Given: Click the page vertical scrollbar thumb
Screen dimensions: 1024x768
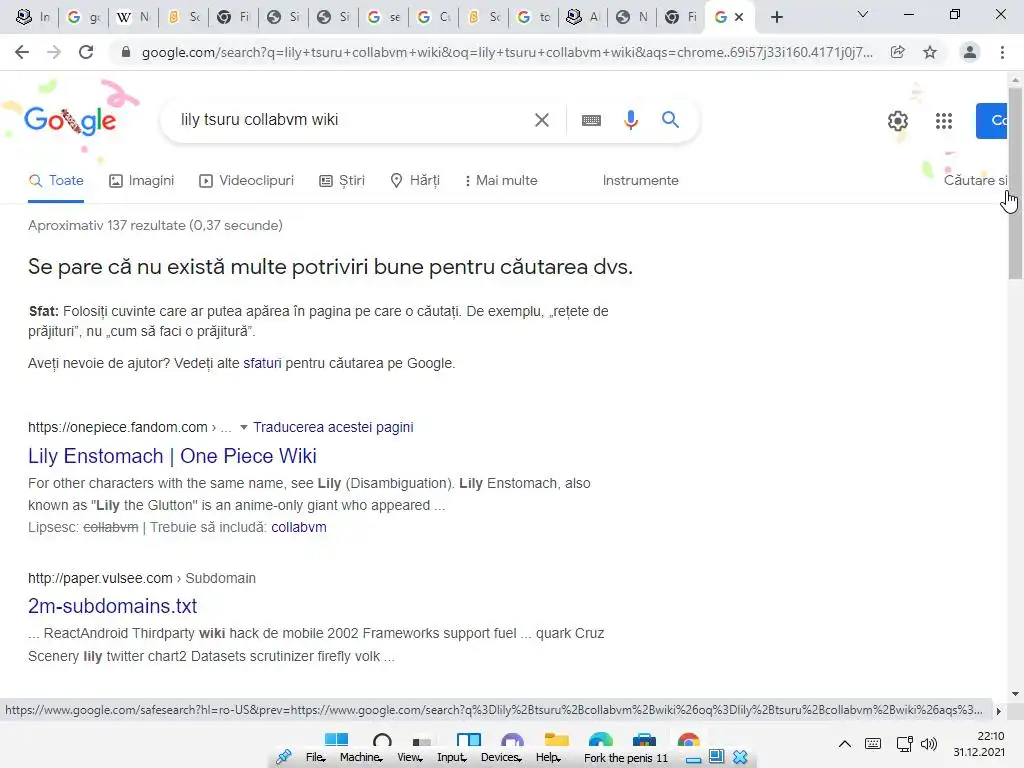Looking at the screenshot, I should pyautogui.click(x=1015, y=183).
